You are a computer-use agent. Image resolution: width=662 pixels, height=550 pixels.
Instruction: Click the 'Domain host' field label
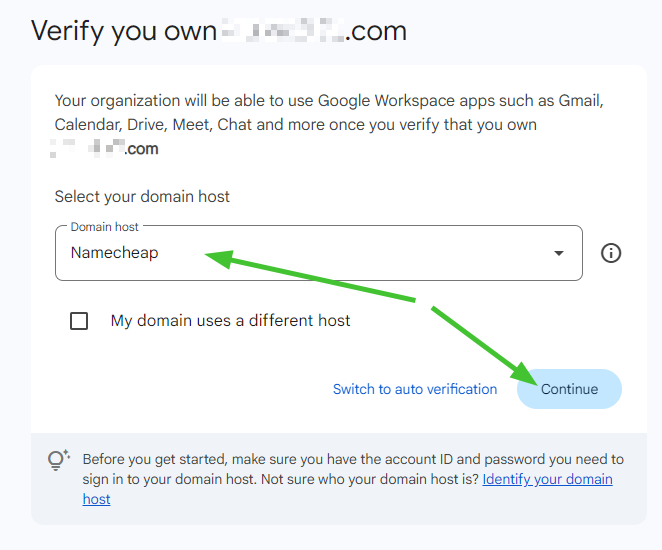pos(106,227)
